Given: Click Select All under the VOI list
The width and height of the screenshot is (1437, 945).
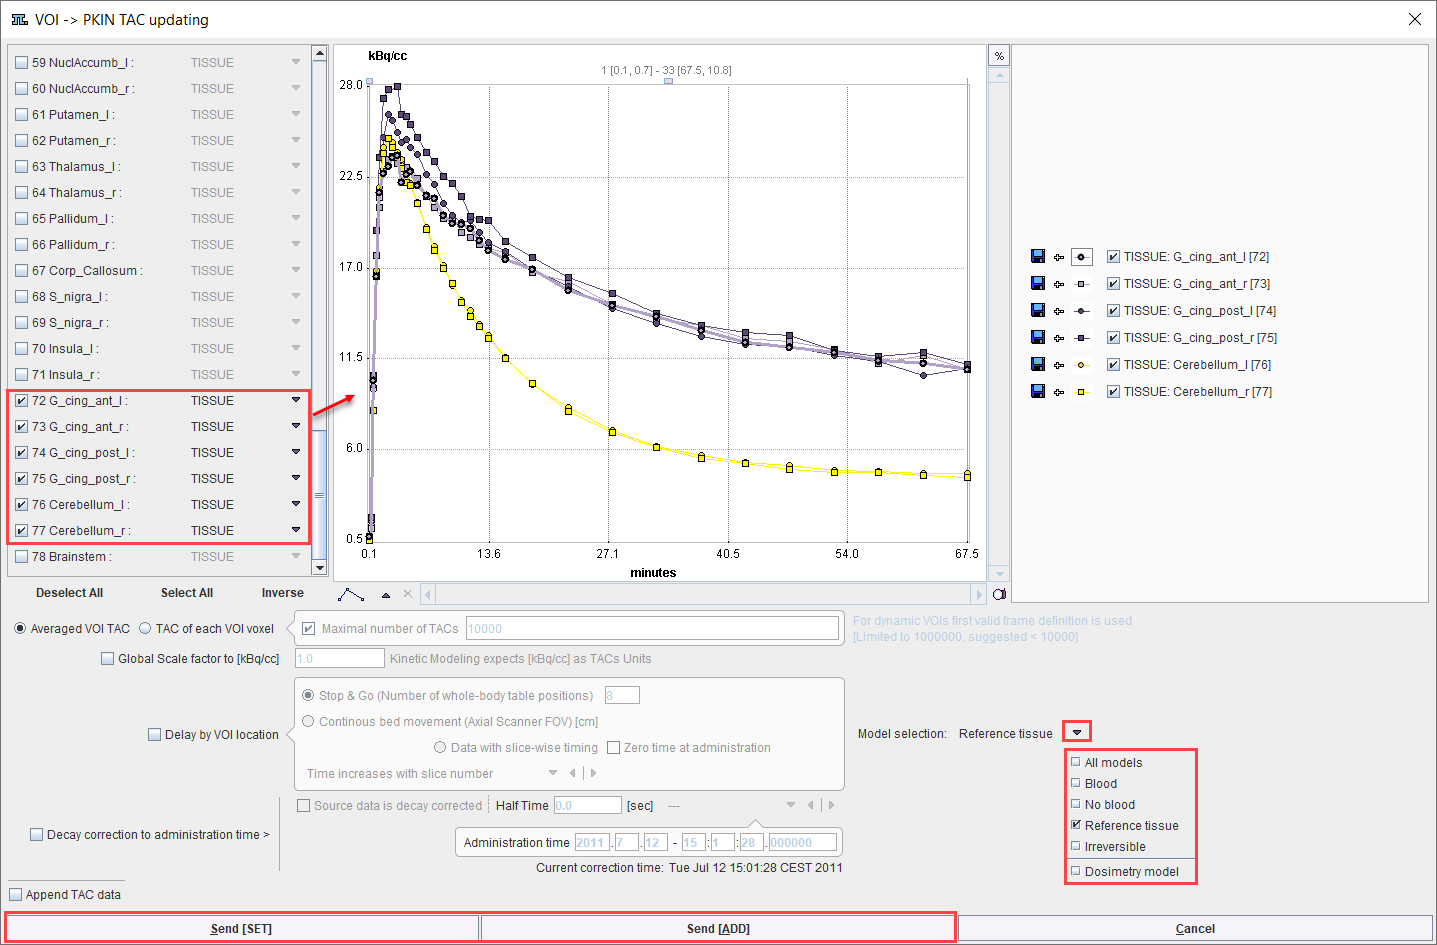Looking at the screenshot, I should (x=187, y=593).
